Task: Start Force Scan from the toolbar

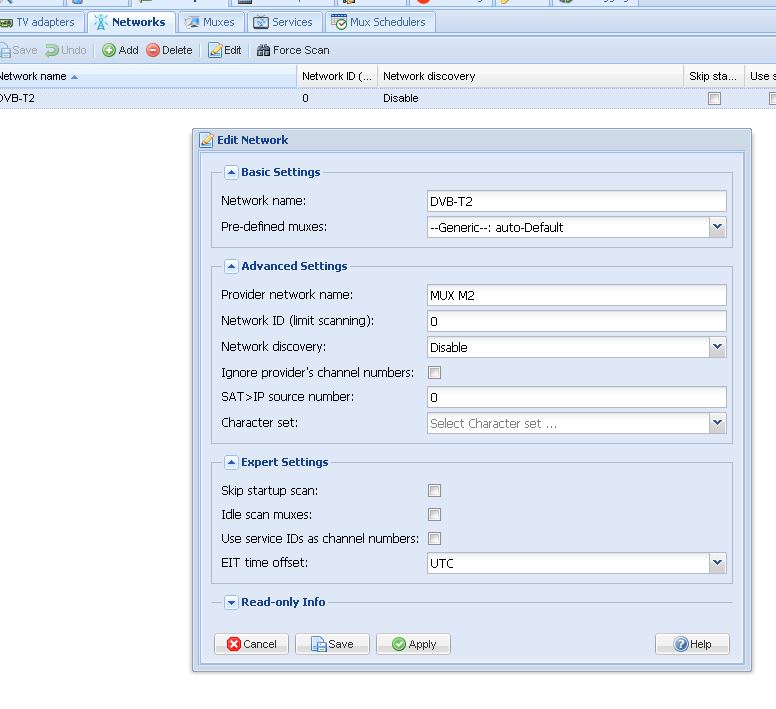Action: click(x=293, y=50)
